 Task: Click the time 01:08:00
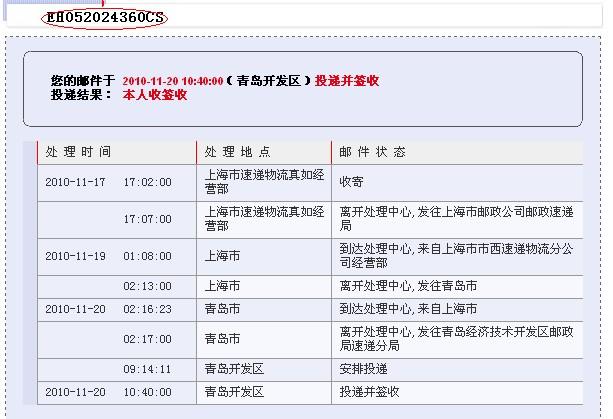tap(147, 256)
